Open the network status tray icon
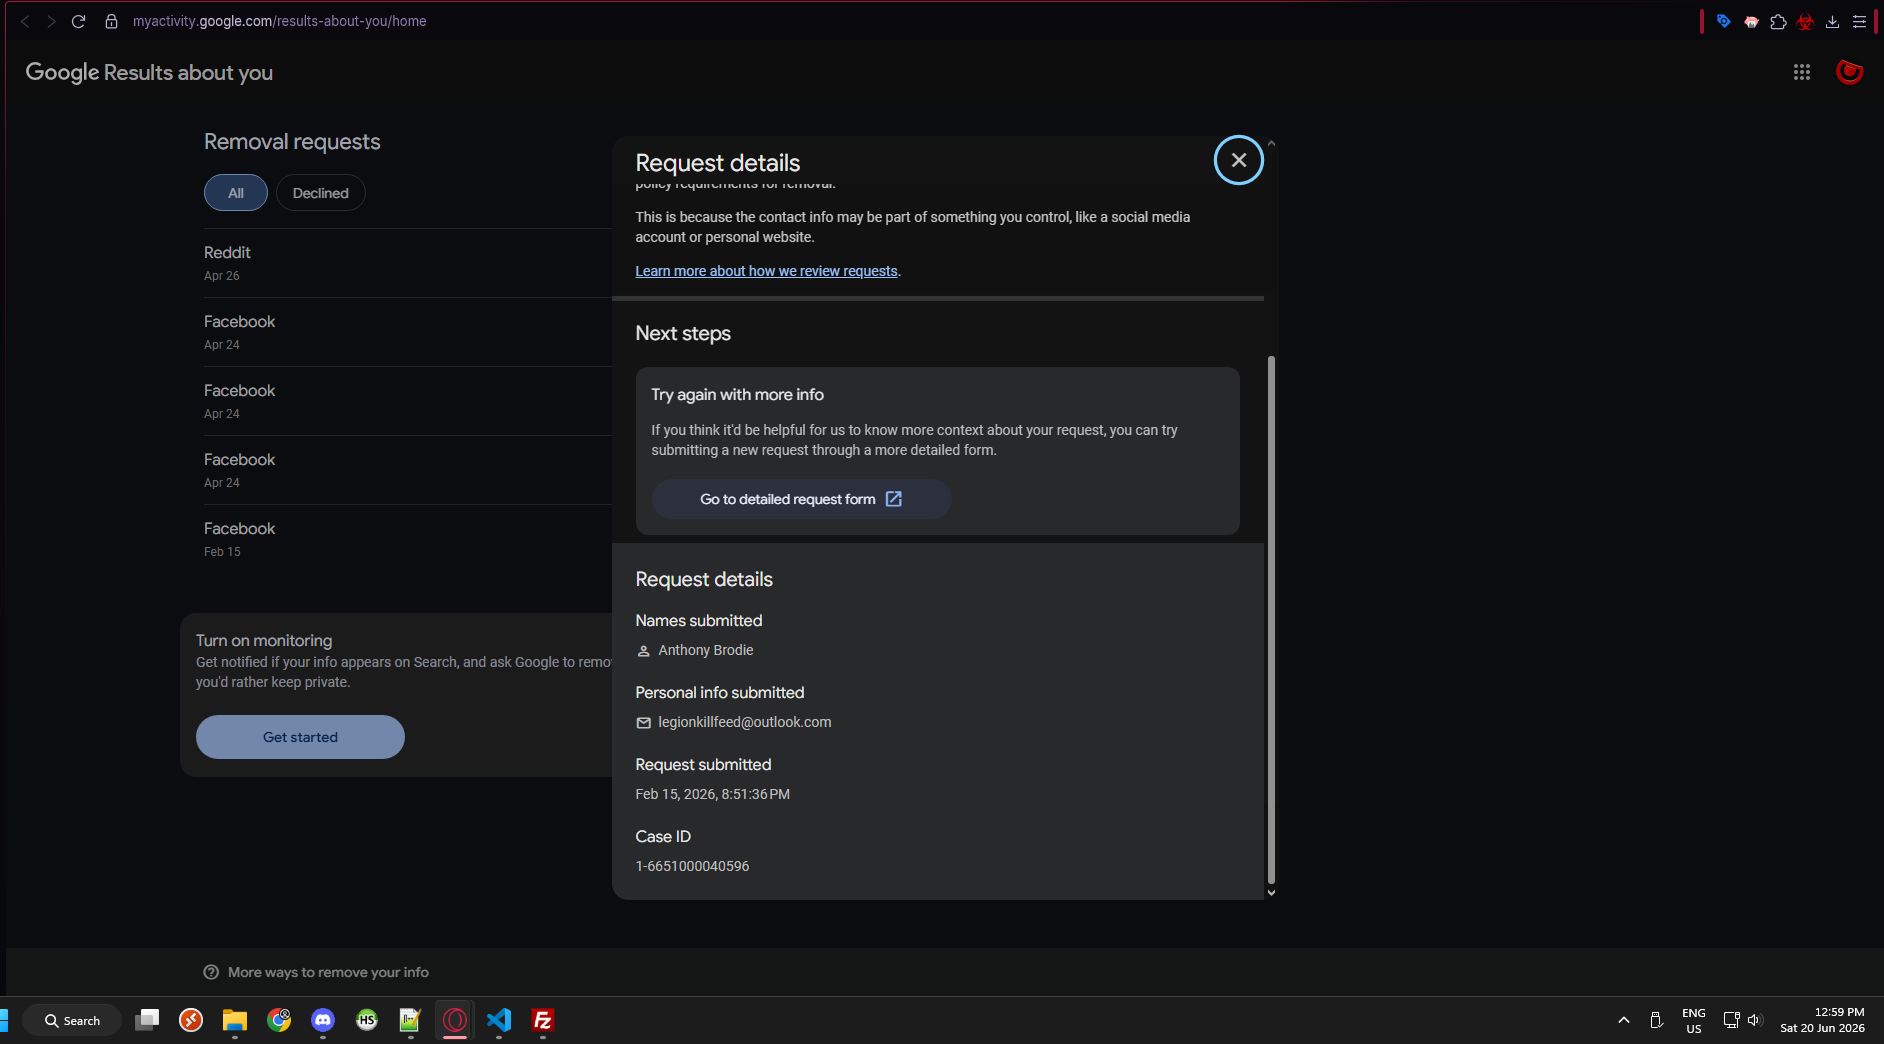Viewport: 1884px width, 1044px height. click(1731, 1020)
